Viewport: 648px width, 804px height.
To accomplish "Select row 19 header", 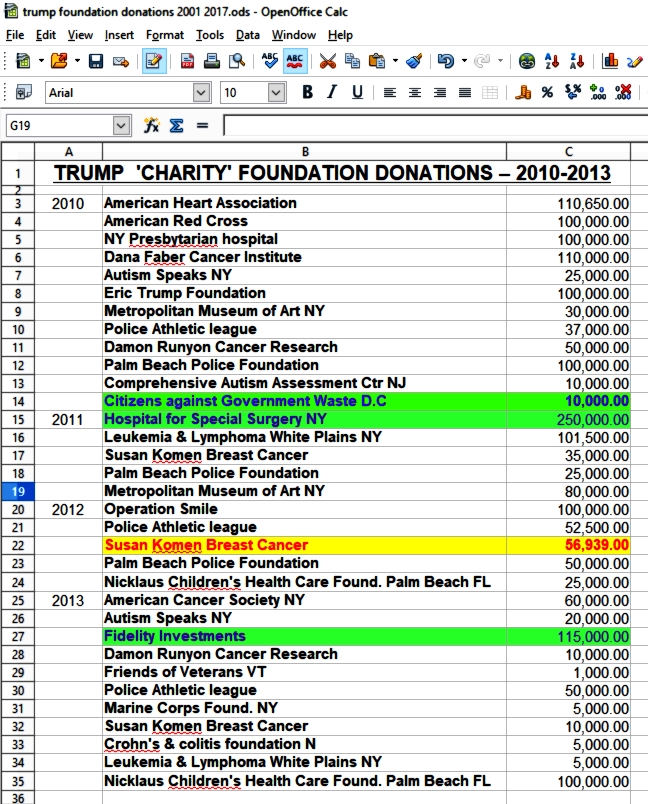I will coord(18,492).
